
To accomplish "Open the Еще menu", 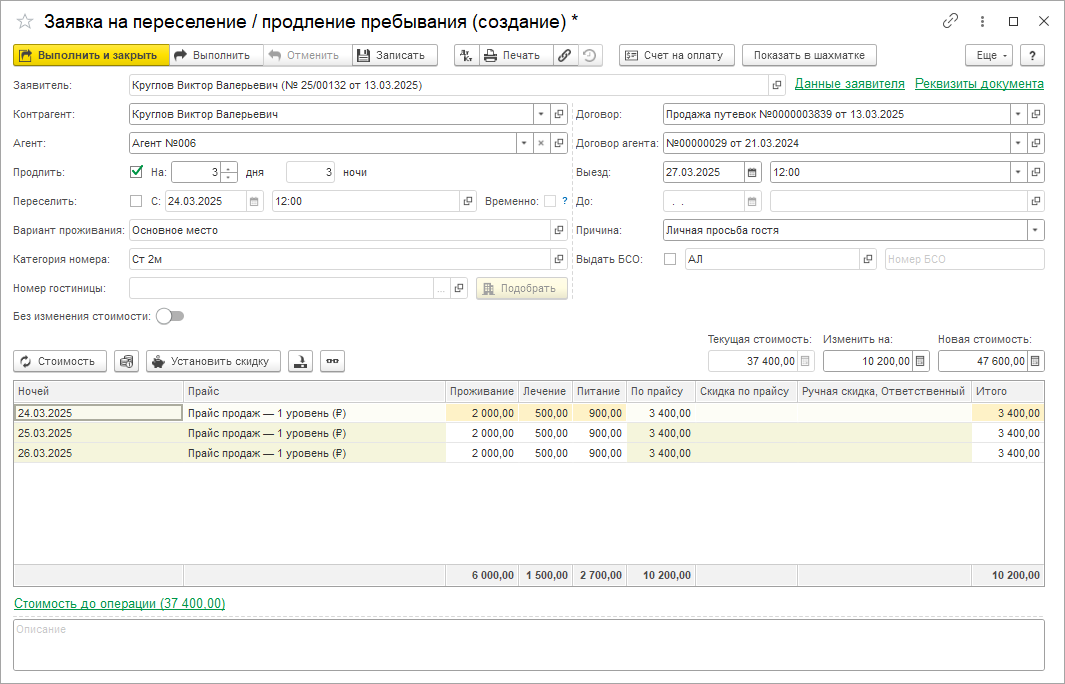I will (x=988, y=56).
